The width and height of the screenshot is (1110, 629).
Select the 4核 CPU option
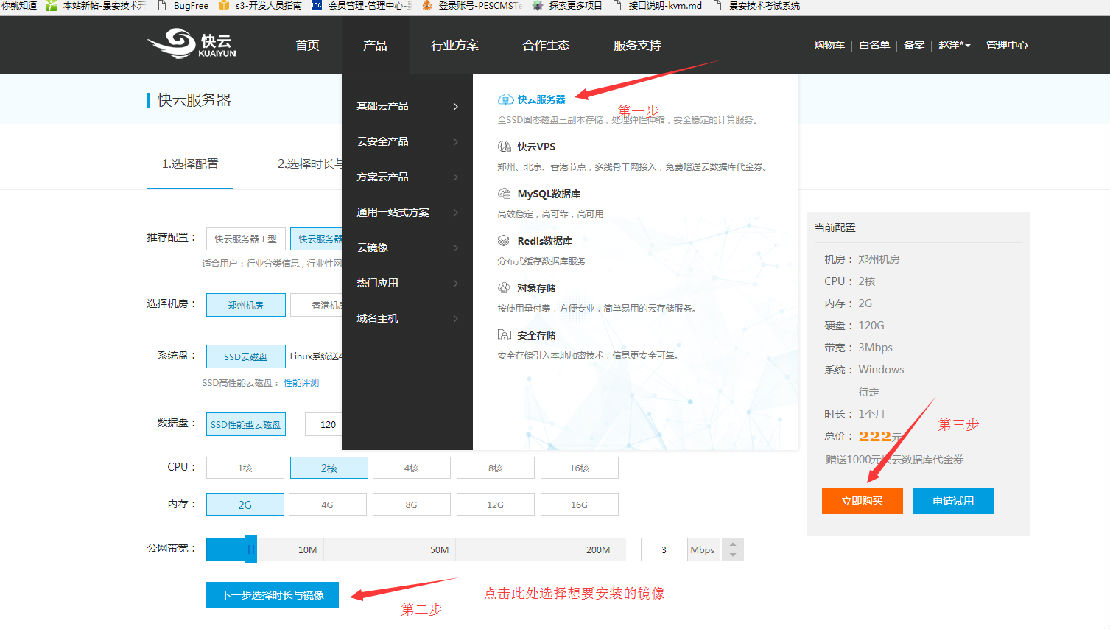(411, 467)
